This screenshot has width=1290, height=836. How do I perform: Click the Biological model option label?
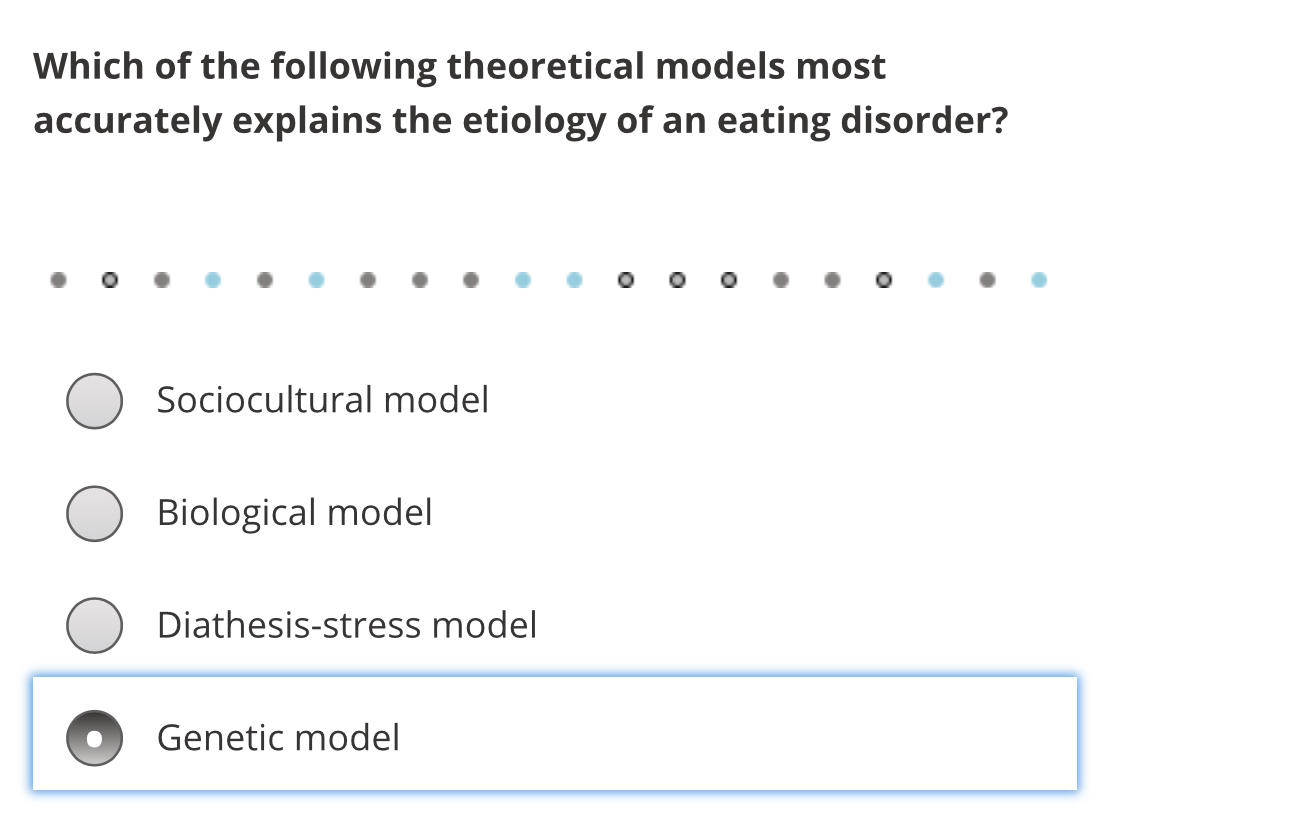click(x=294, y=513)
